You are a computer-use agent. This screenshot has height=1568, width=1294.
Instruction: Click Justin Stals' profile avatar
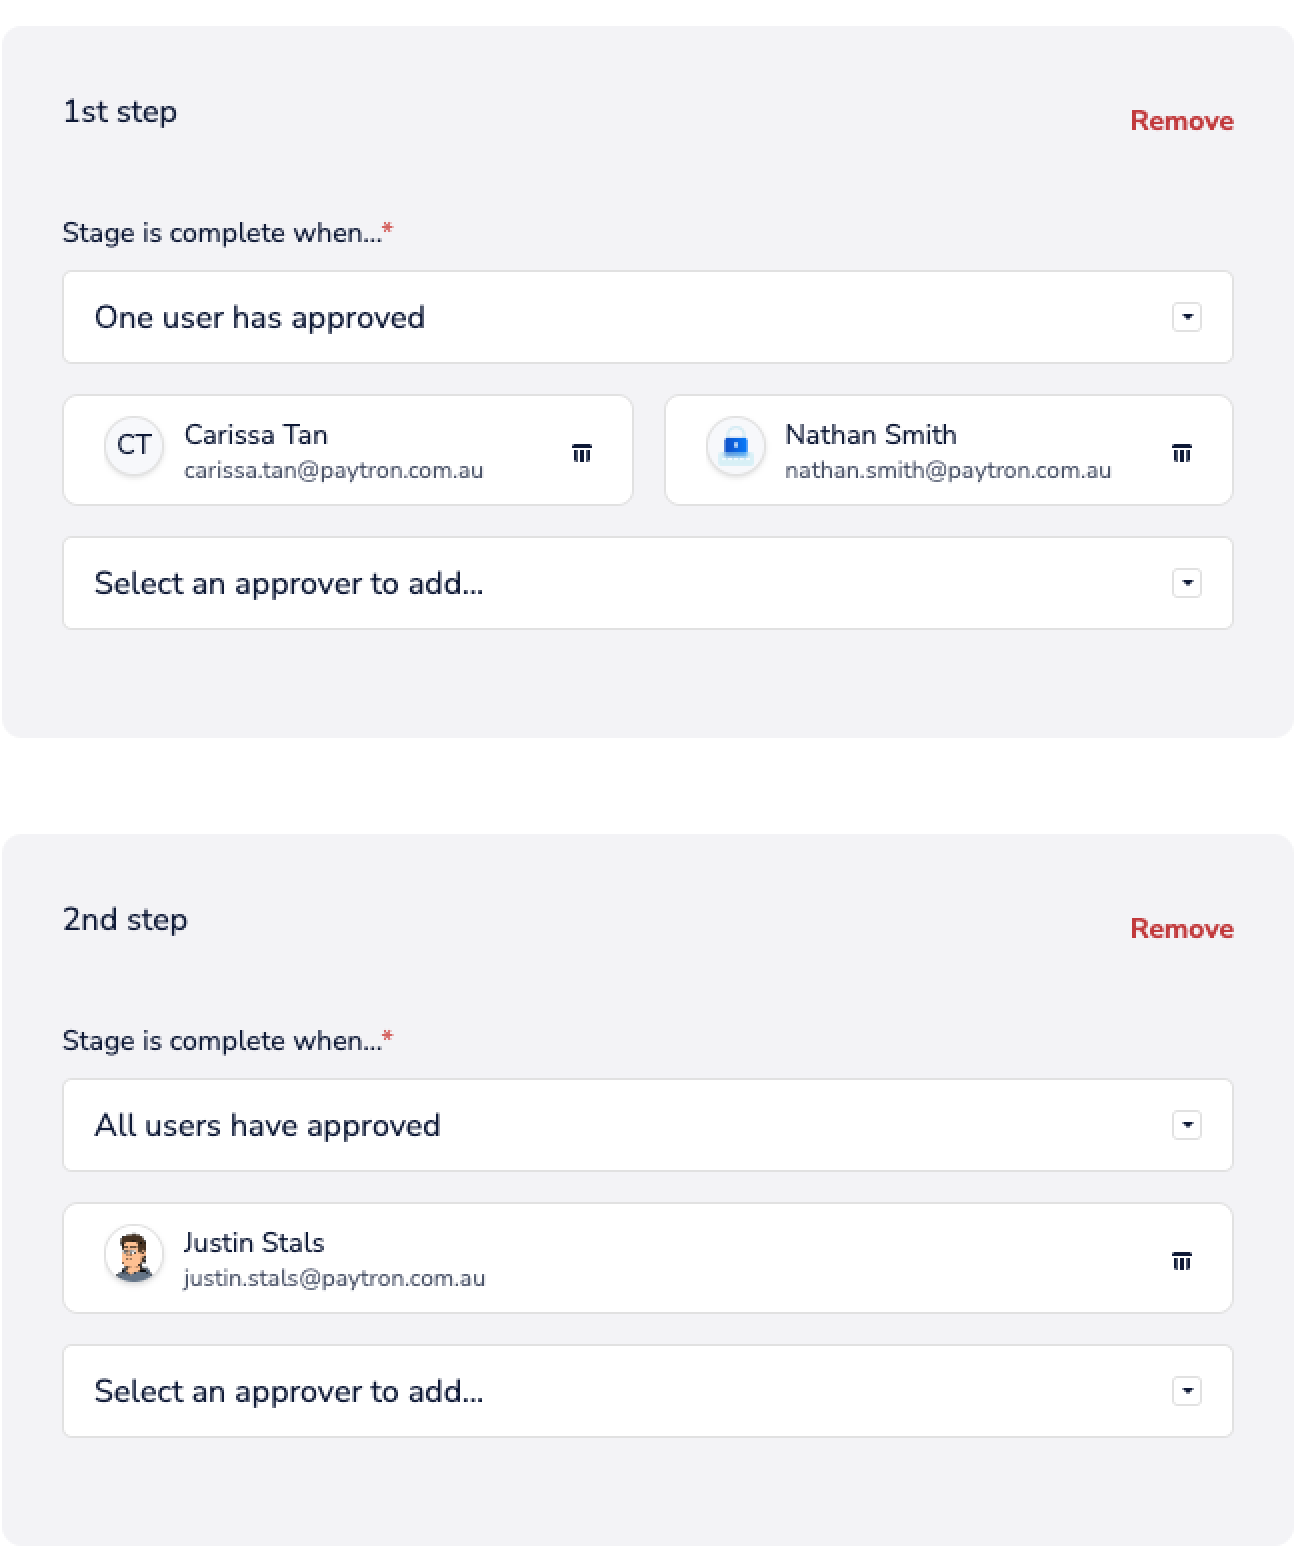[x=134, y=1253]
